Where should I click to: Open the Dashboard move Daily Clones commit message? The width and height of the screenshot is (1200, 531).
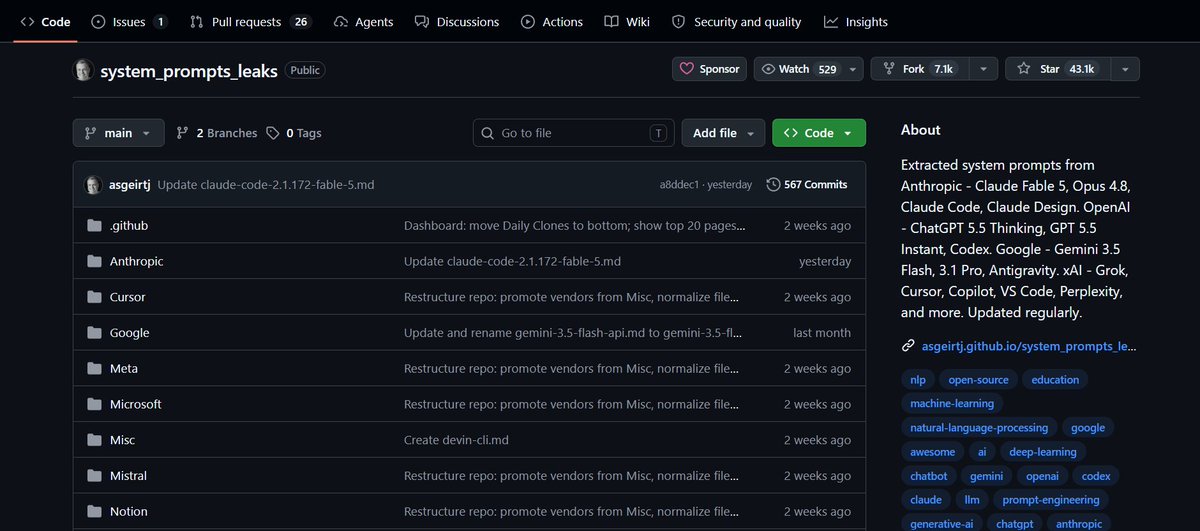[575, 226]
